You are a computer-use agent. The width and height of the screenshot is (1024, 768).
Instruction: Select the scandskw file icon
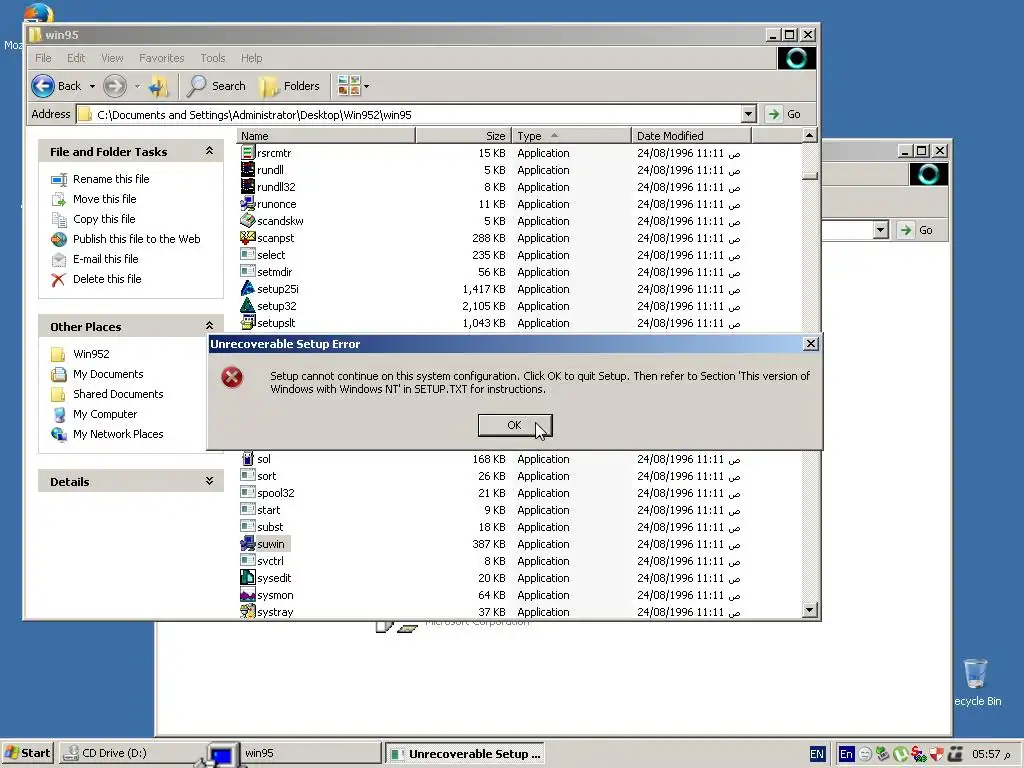248,221
